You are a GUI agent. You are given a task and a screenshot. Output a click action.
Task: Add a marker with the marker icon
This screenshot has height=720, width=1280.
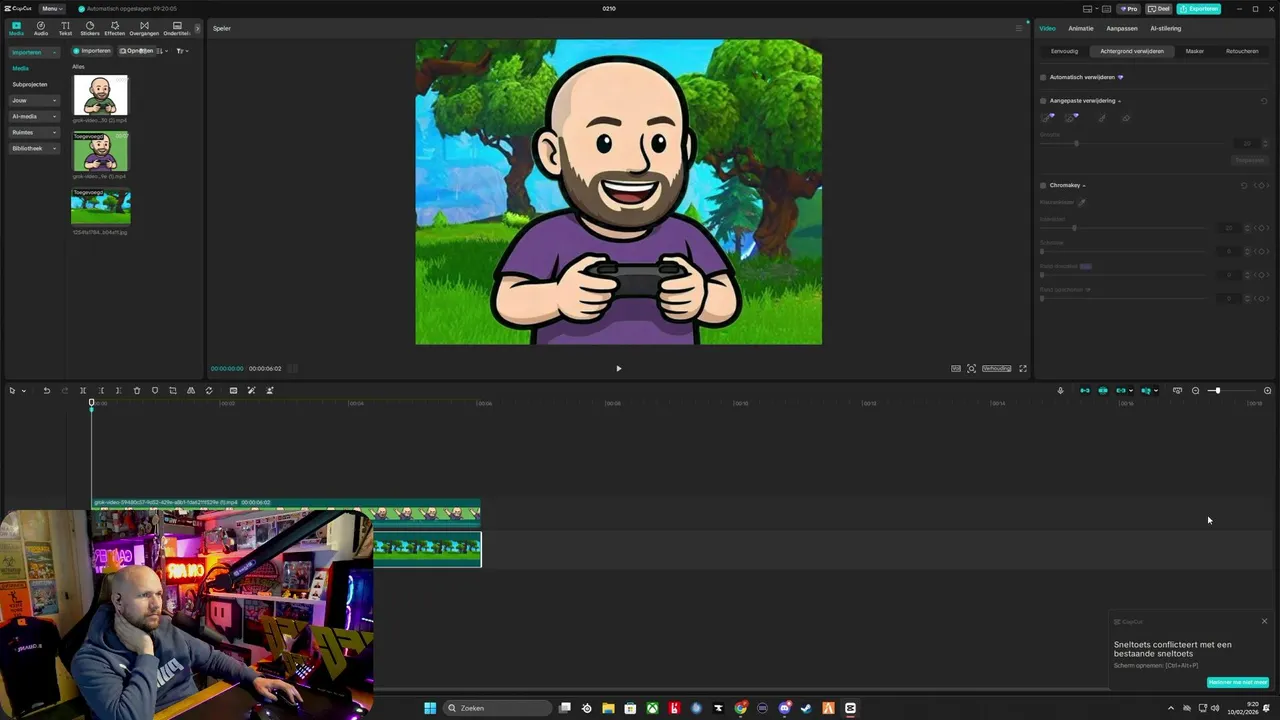click(x=155, y=390)
